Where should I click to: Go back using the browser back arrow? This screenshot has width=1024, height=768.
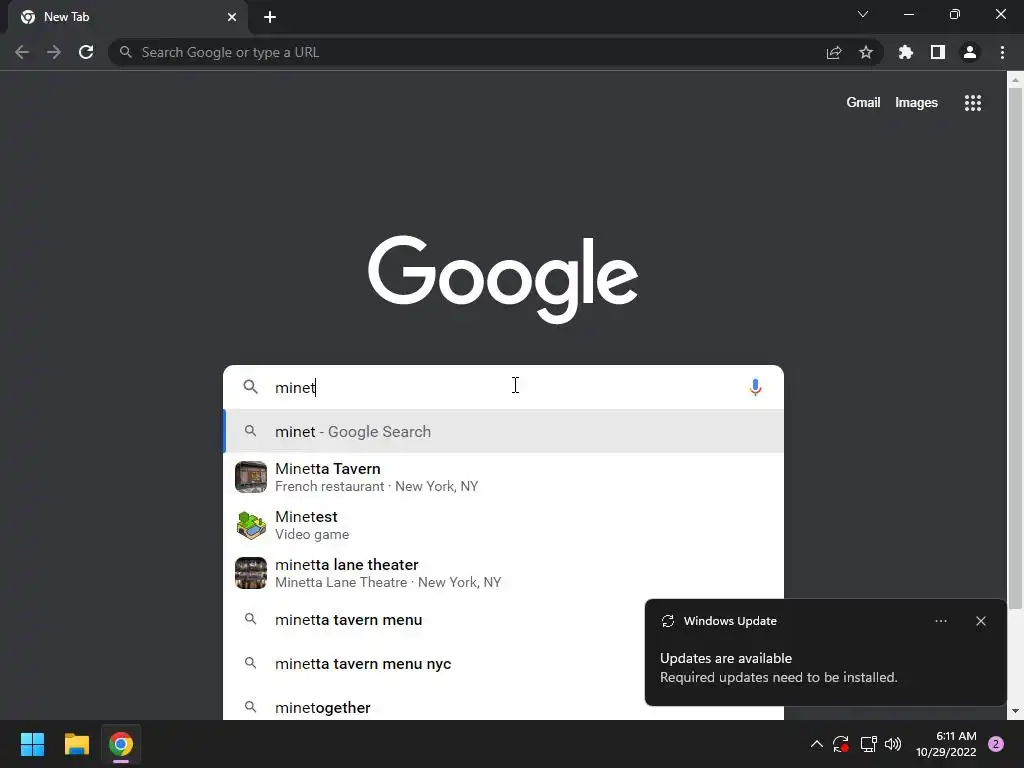tap(22, 52)
